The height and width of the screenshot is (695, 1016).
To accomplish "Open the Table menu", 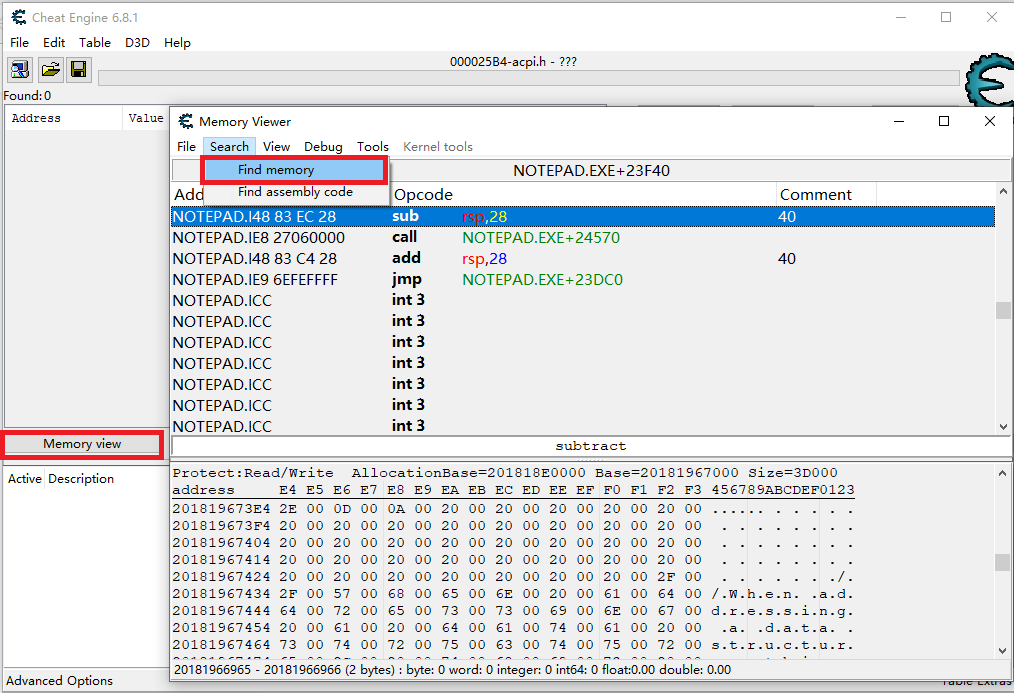I will point(95,43).
